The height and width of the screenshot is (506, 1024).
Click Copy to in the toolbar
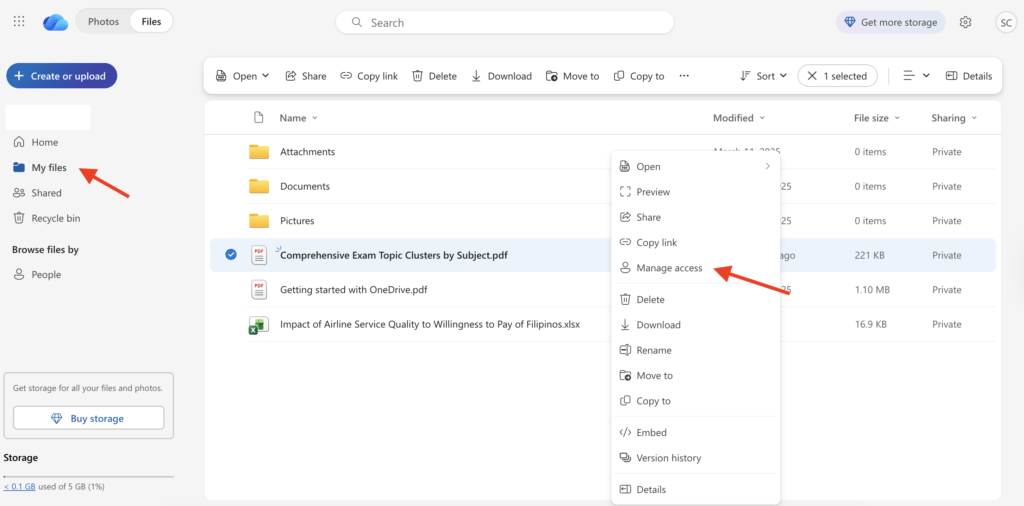tap(639, 76)
